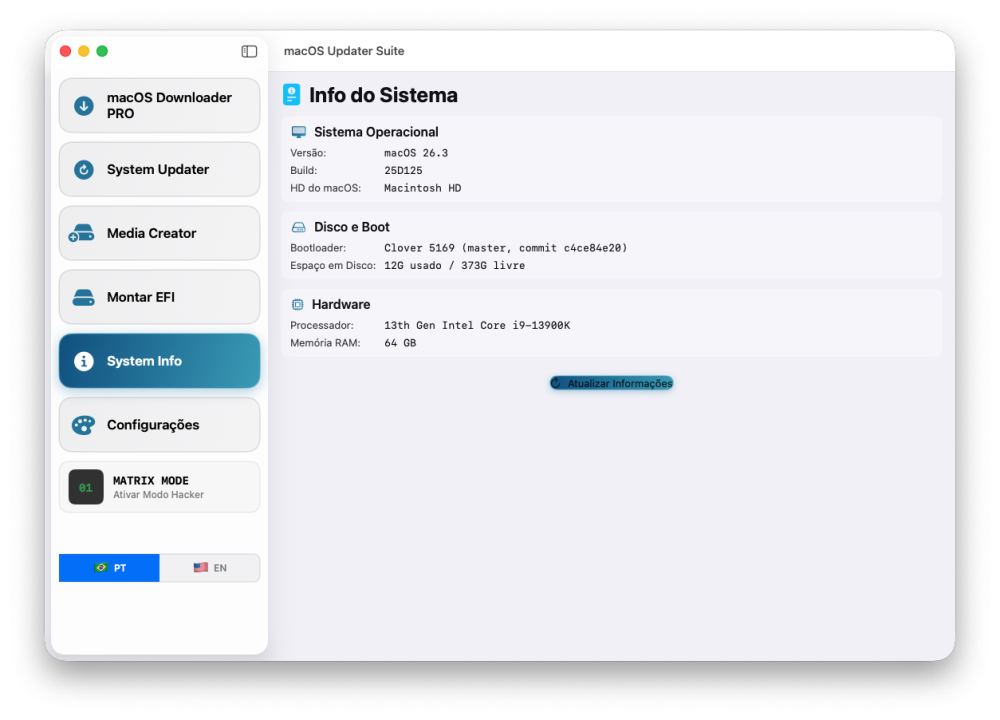Open macOS Downloader PRO section
Screen dimensions: 1000x720
[159, 106]
